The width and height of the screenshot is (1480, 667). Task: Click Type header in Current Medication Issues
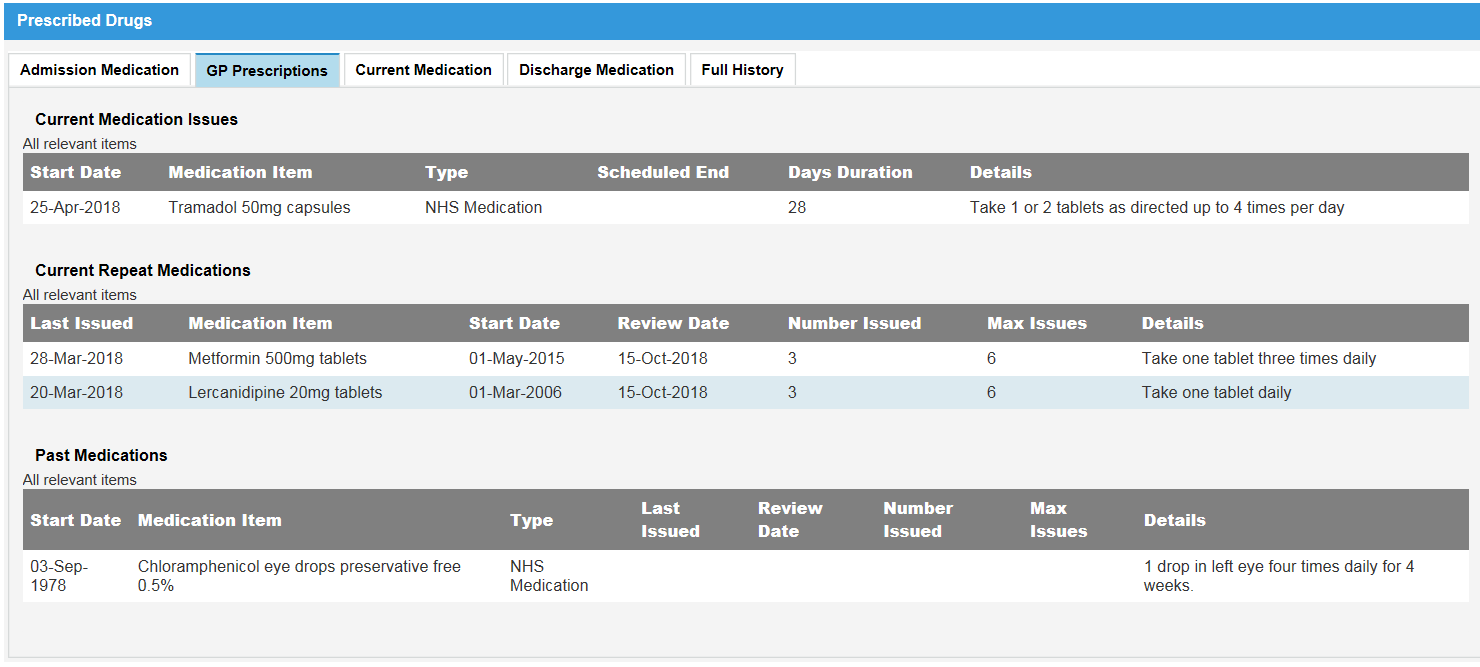[446, 172]
